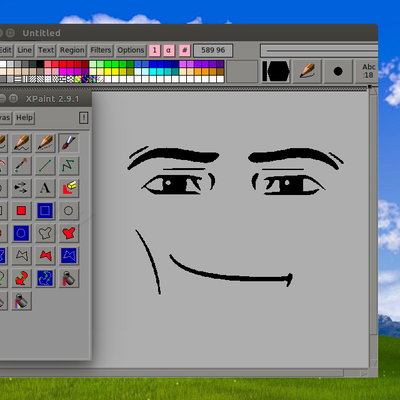
Task: Select the calligraphic brush pen tool
Action: coord(69,143)
